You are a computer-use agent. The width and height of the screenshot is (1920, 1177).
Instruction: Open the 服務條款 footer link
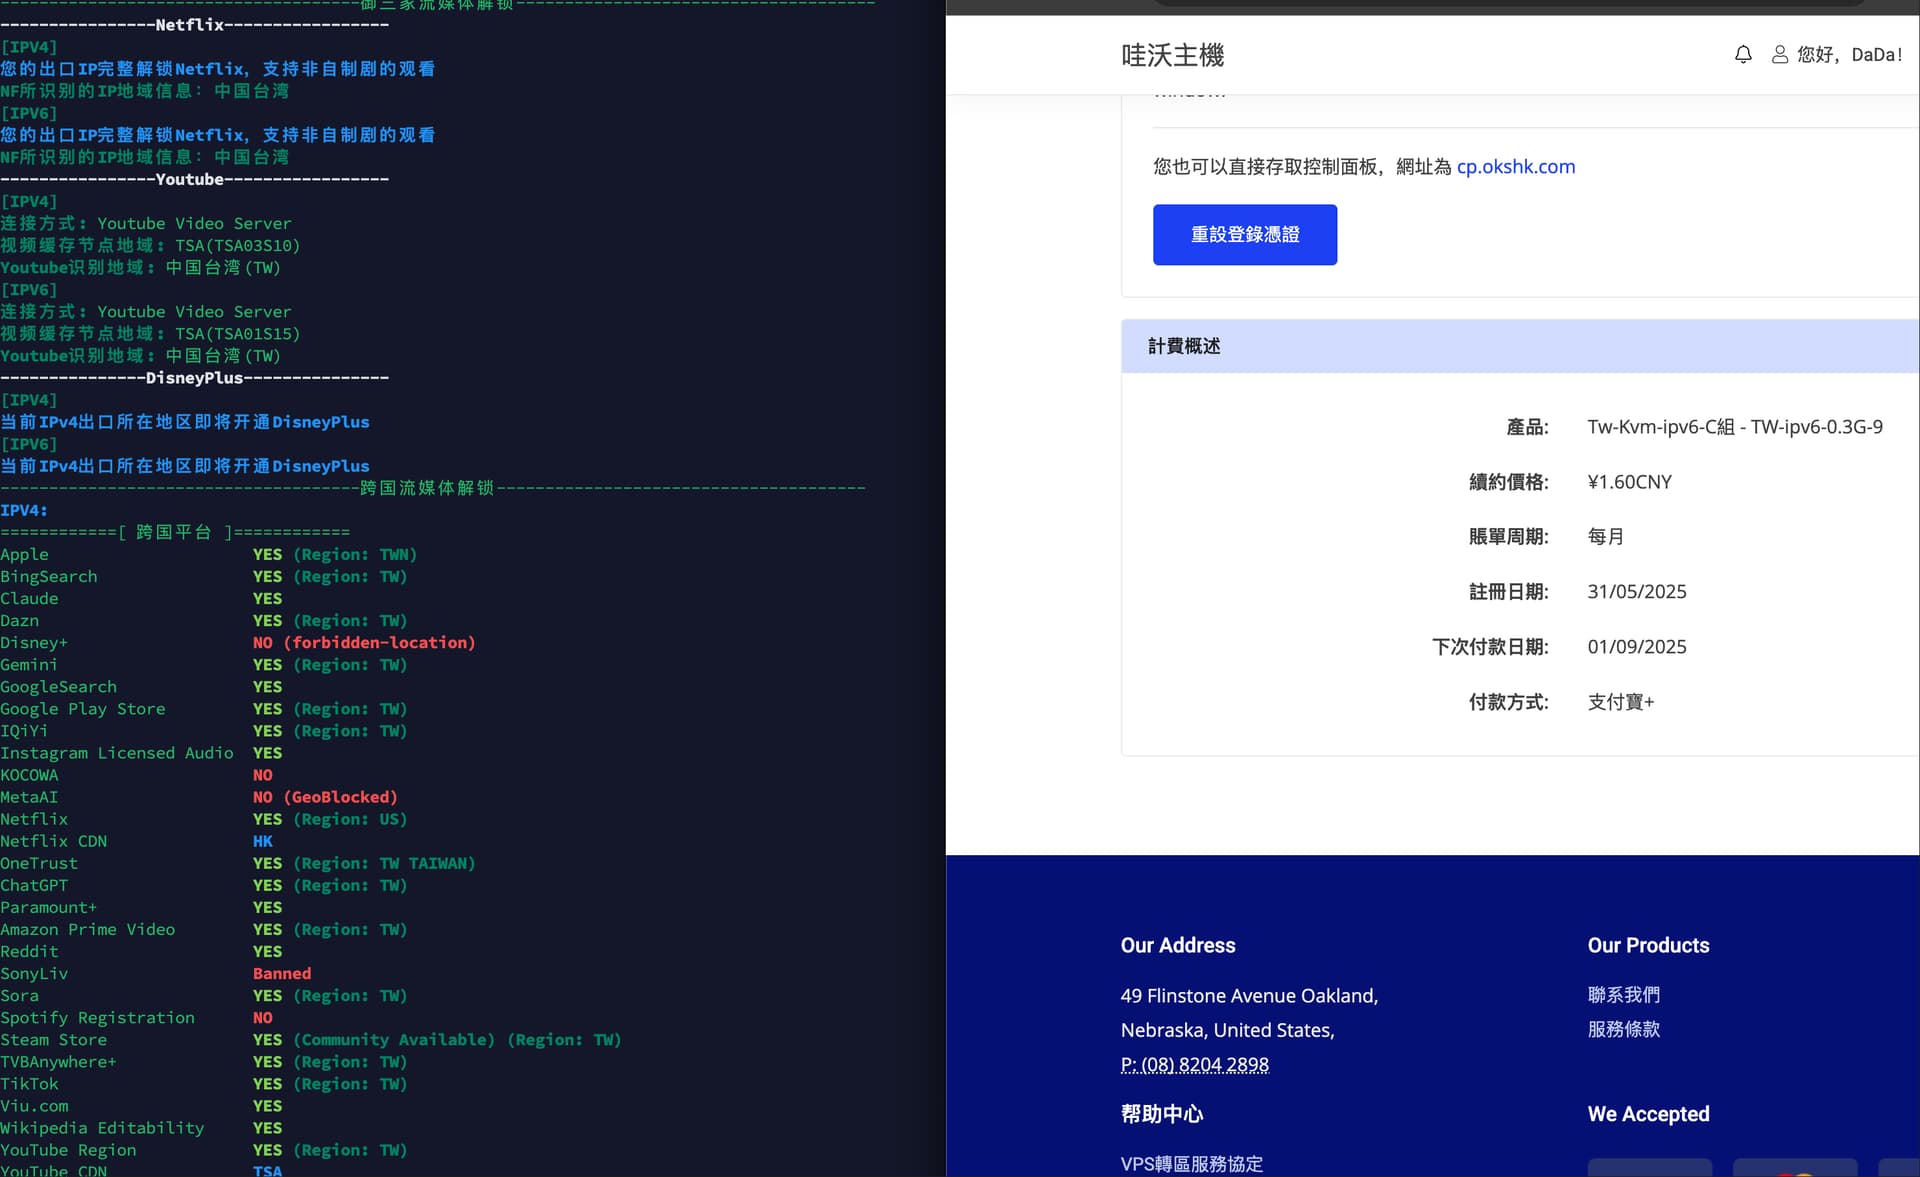[x=1623, y=1029]
